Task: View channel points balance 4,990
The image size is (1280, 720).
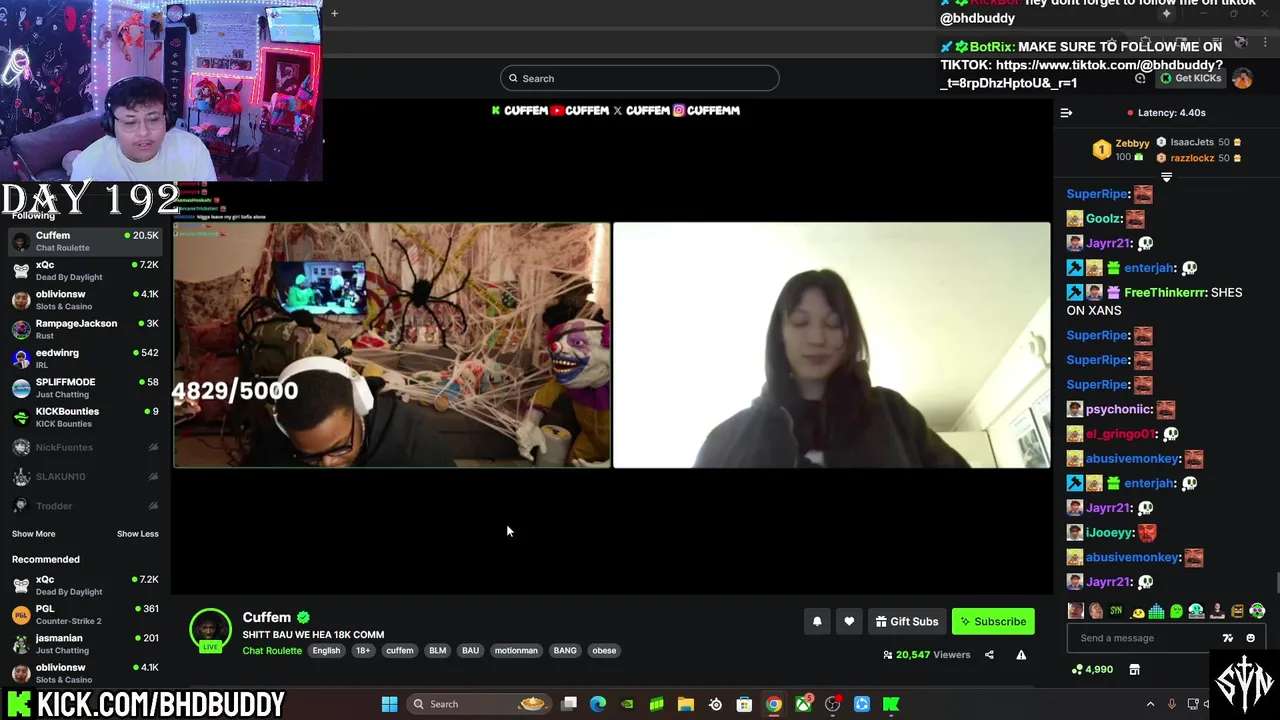Action: [x=1092, y=669]
